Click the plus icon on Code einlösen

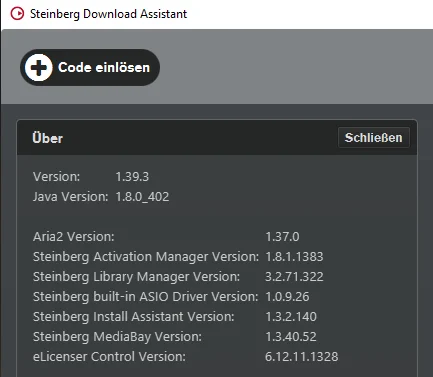(x=39, y=68)
